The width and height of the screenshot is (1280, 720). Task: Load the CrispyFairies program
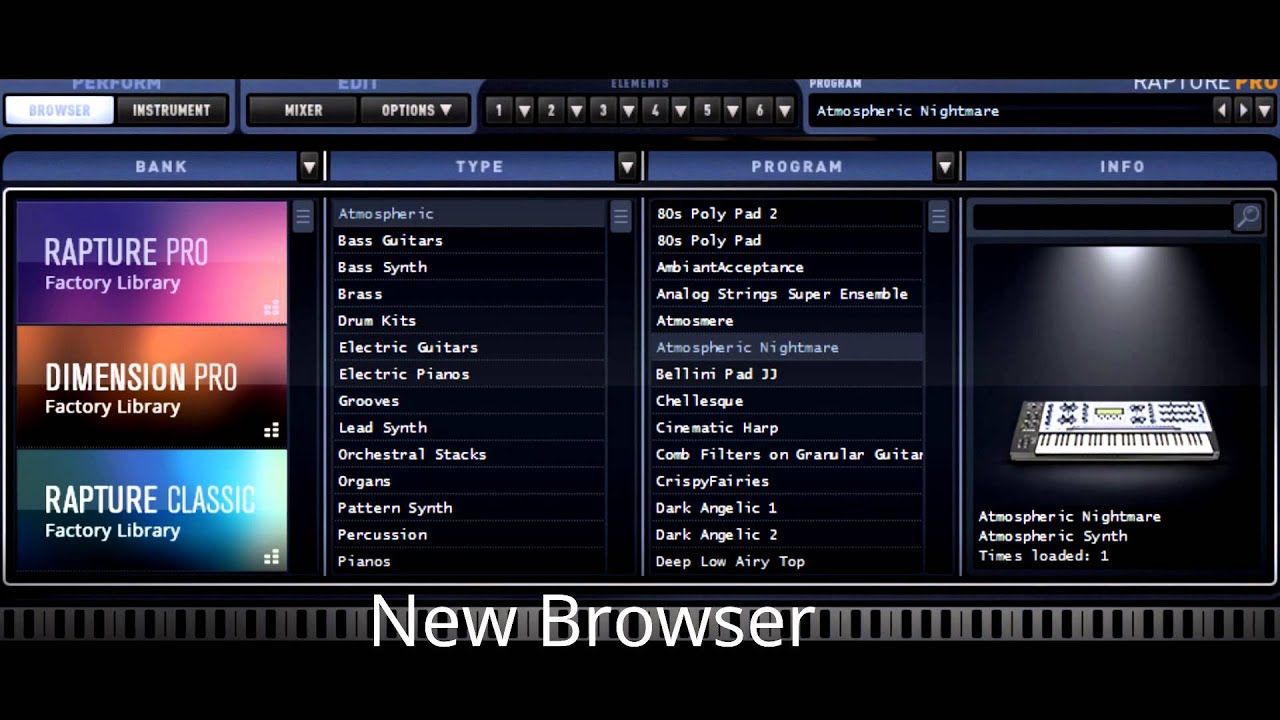coord(787,481)
